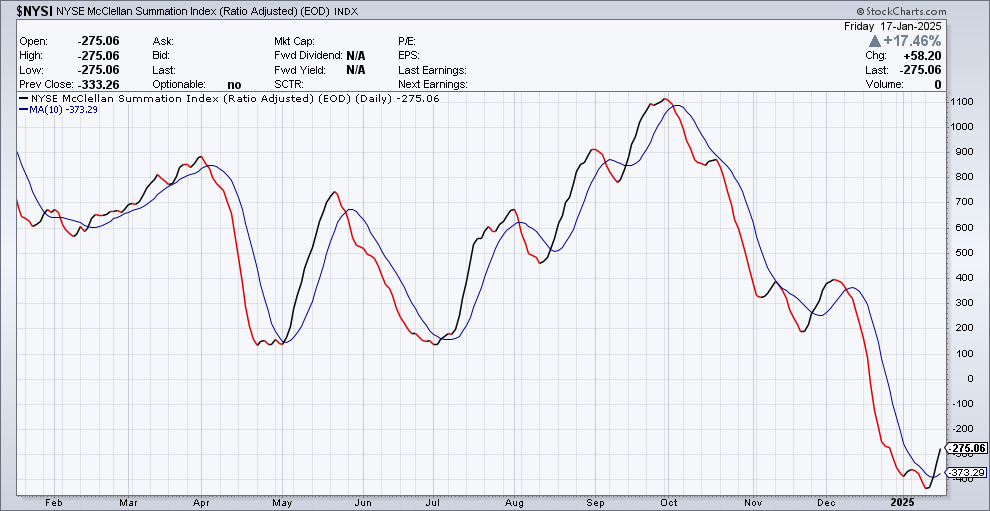Click the 400 y-axis label
990x511 pixels.
point(963,278)
